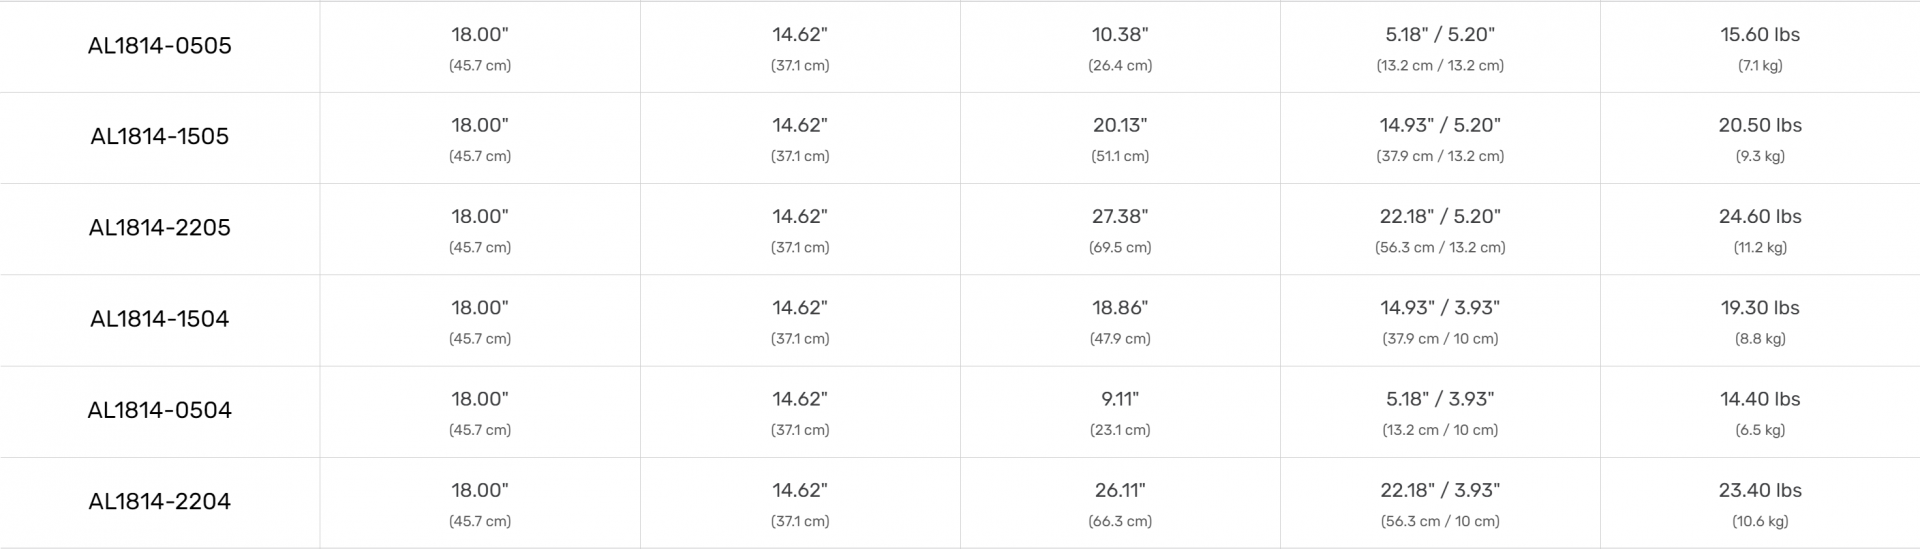Click the AL1814-0504 model name
This screenshot has width=1920, height=549.
point(160,410)
